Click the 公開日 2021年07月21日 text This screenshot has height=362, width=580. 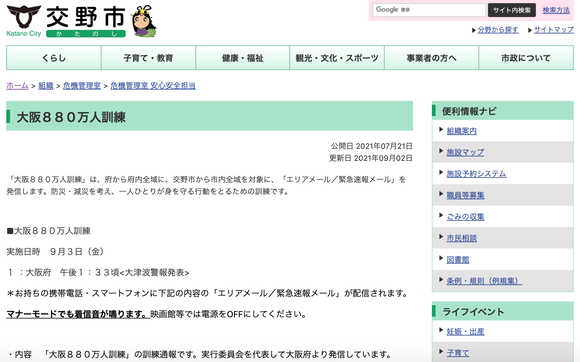371,146
